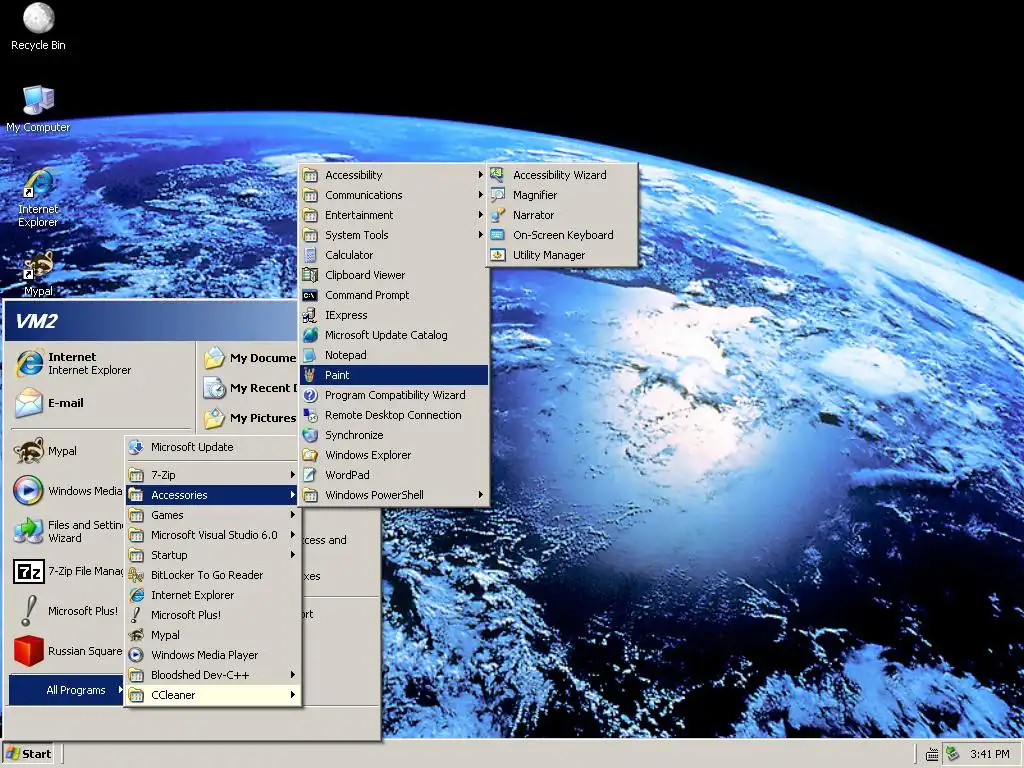Choose Mypal in All Programs list
Image resolution: width=1024 pixels, height=768 pixels.
213,635
